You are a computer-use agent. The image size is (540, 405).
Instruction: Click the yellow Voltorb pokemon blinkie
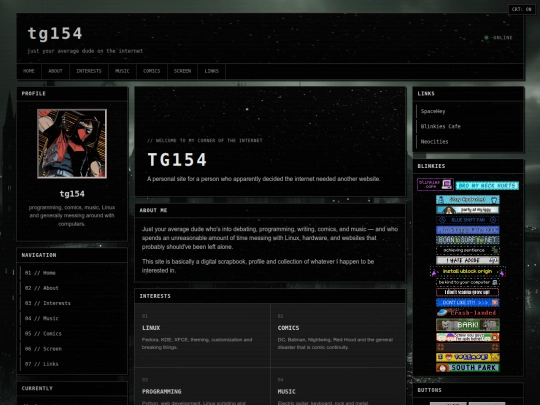[468, 357]
